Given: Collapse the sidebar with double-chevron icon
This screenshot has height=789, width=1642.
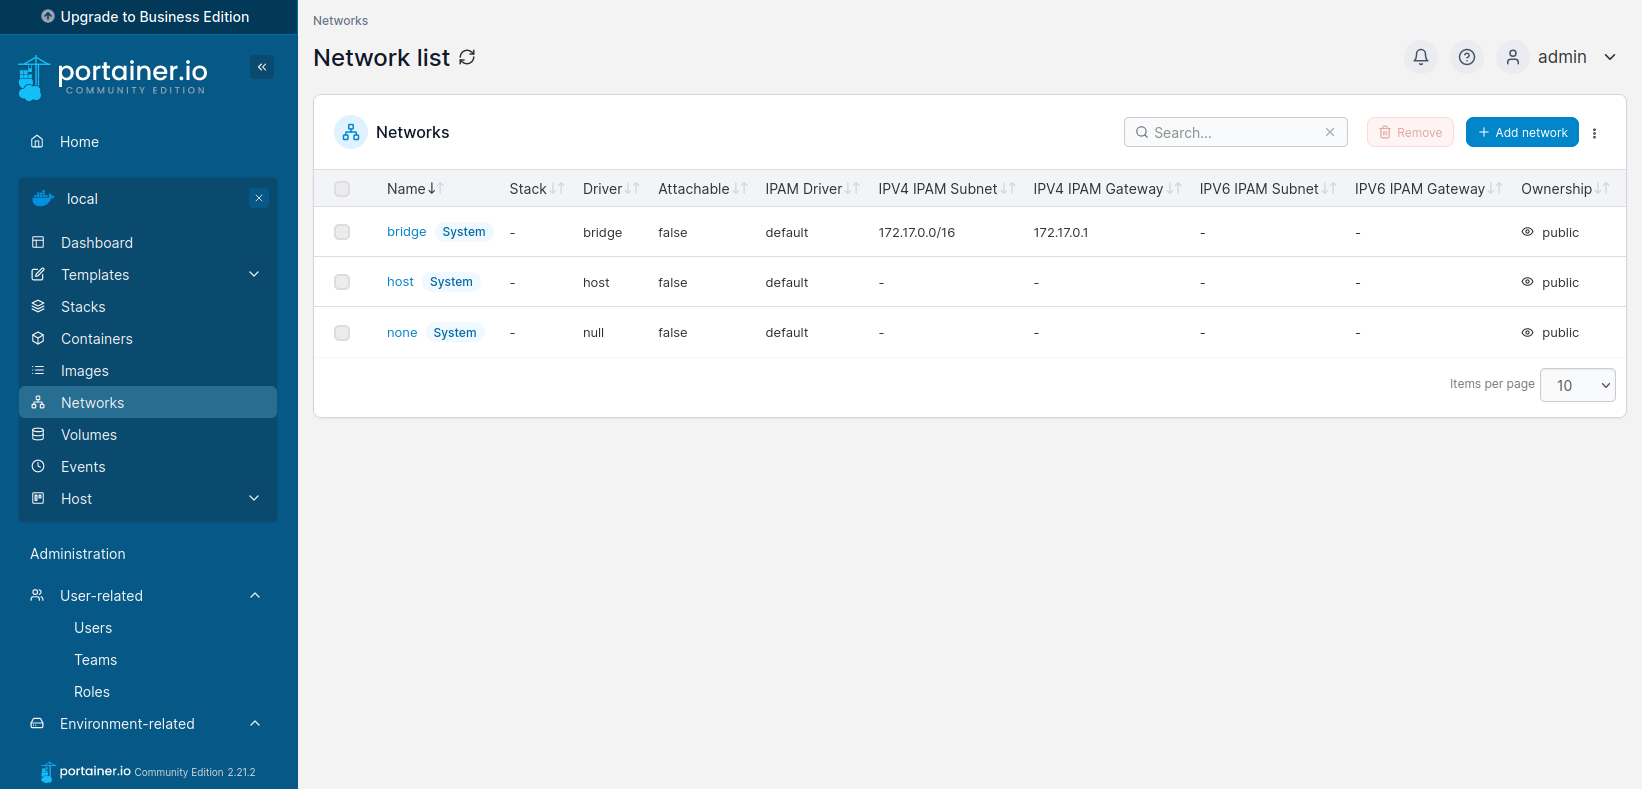Looking at the screenshot, I should coord(262,67).
